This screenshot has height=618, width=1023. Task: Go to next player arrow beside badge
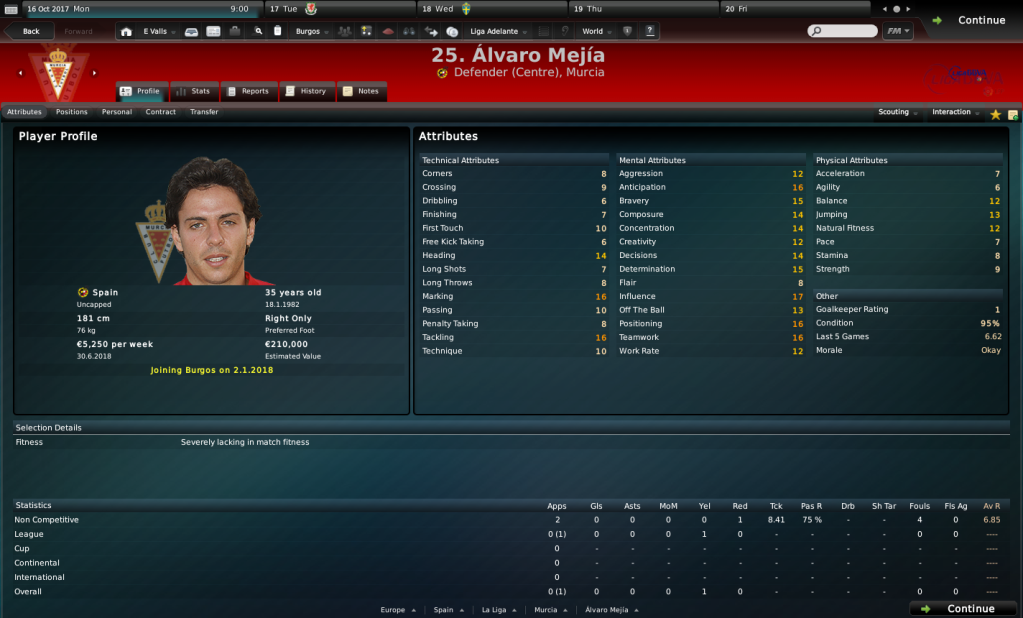pyautogui.click(x=94, y=73)
